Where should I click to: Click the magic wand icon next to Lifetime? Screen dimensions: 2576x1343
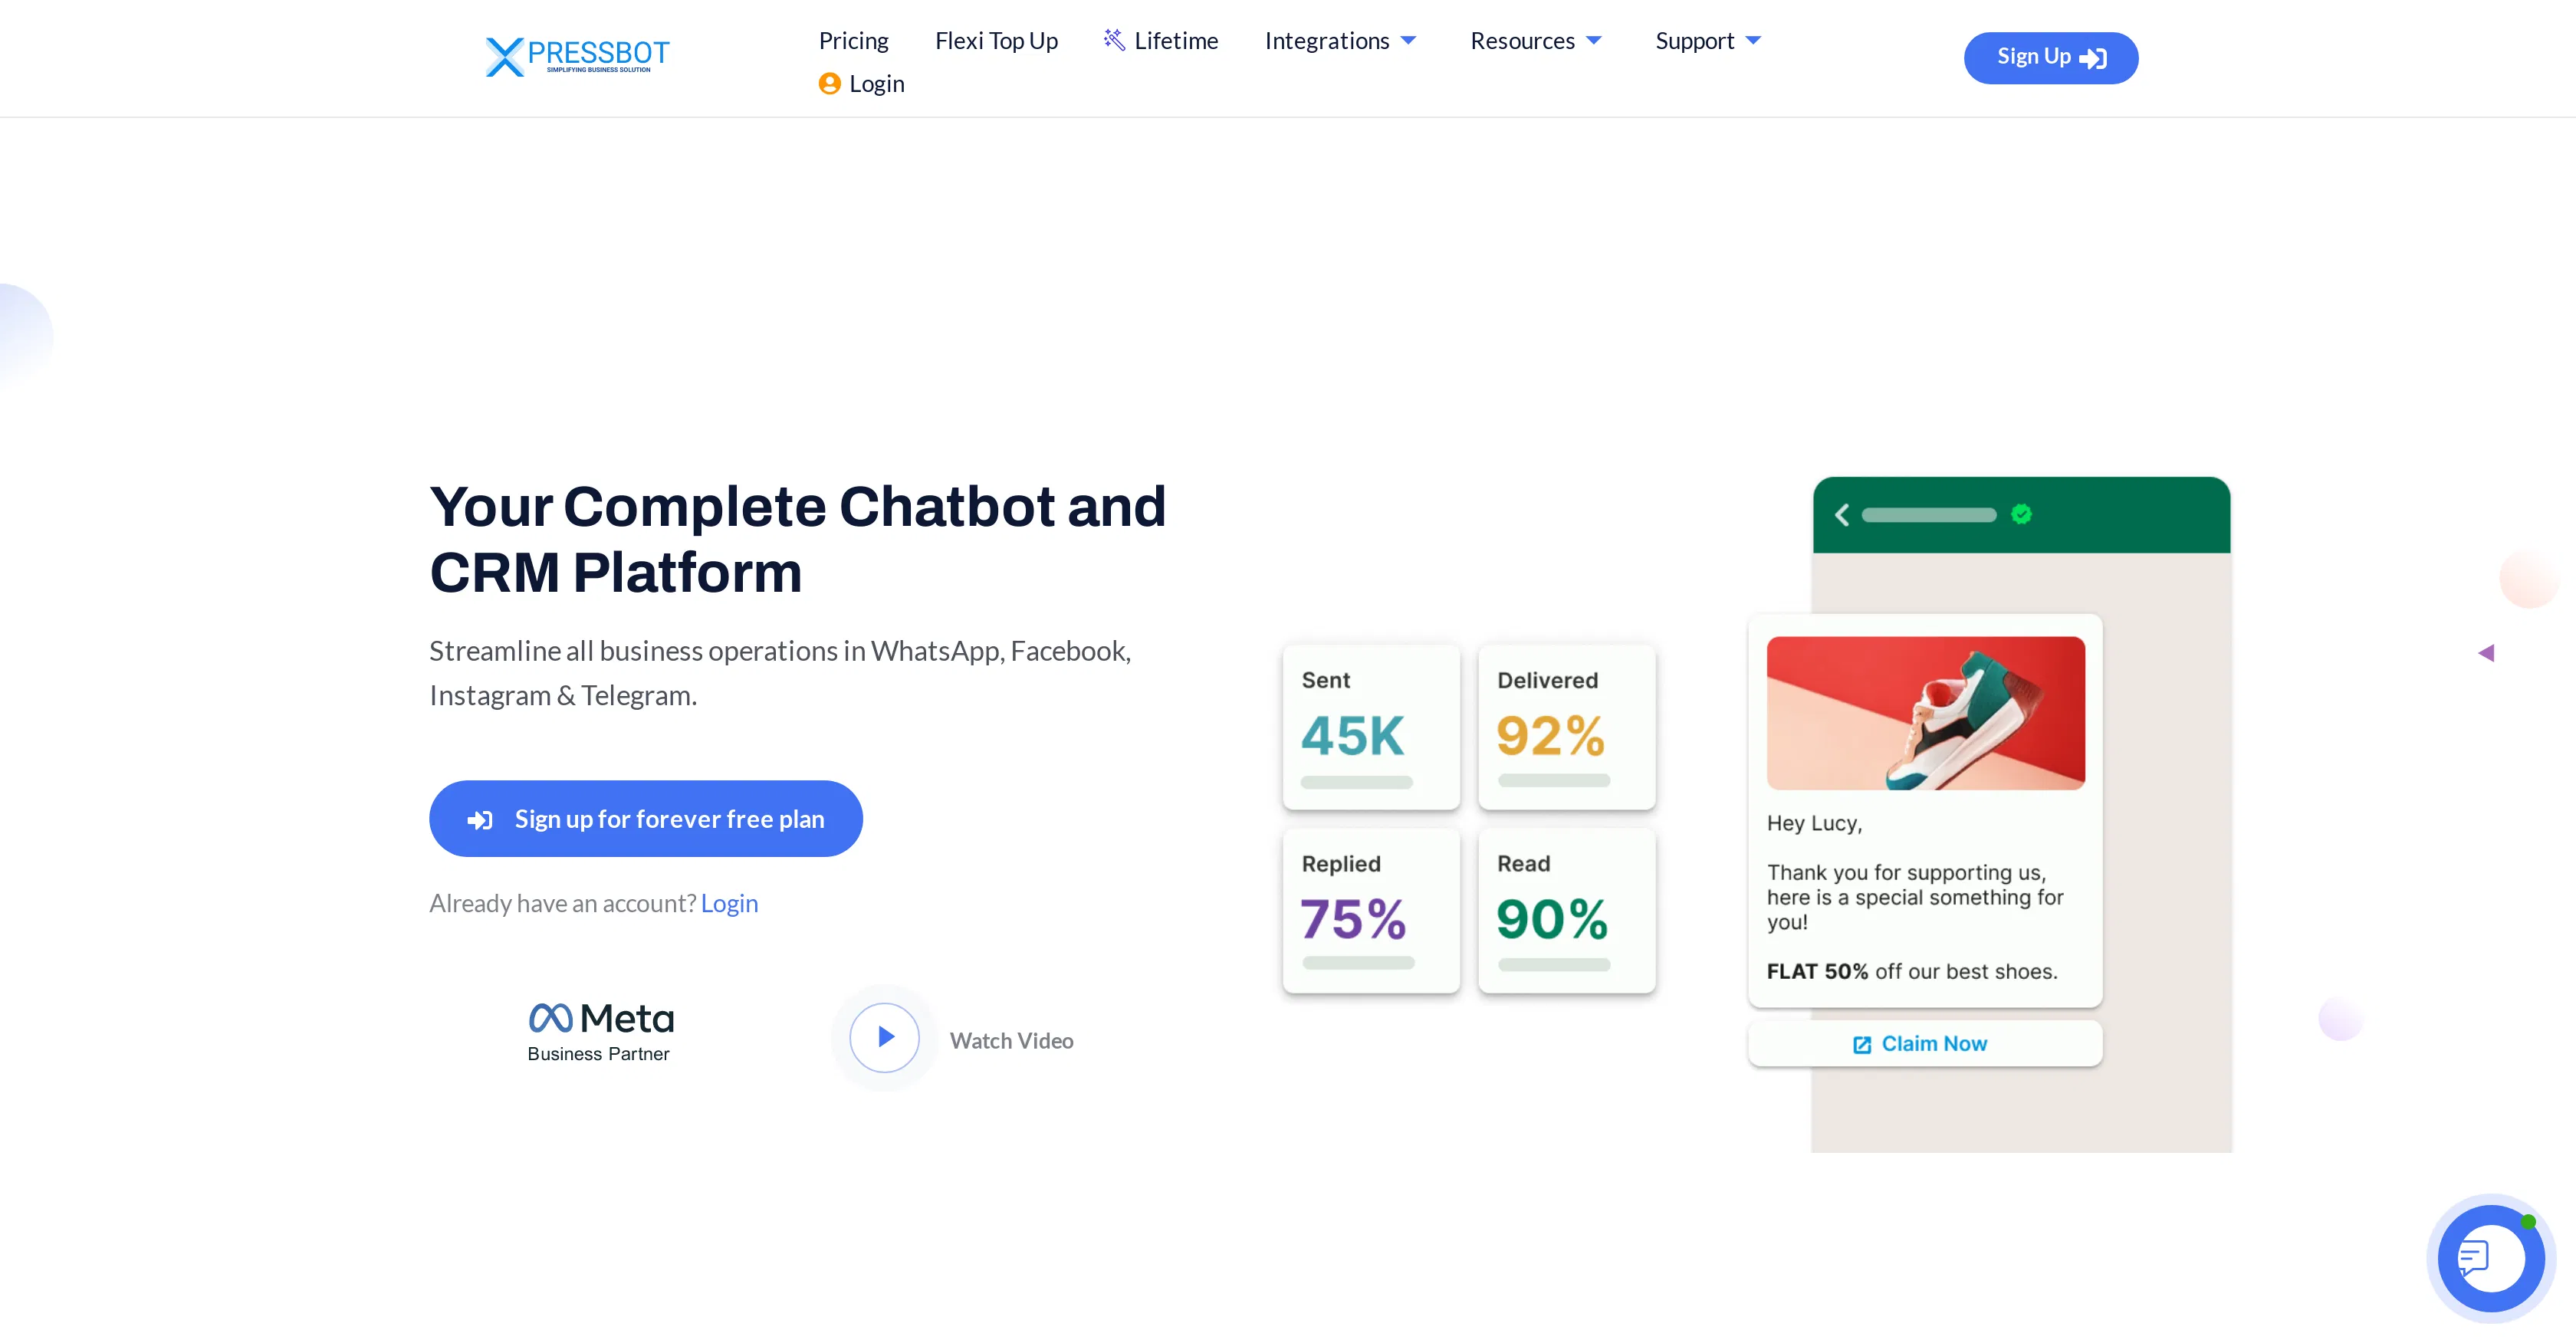[1113, 39]
